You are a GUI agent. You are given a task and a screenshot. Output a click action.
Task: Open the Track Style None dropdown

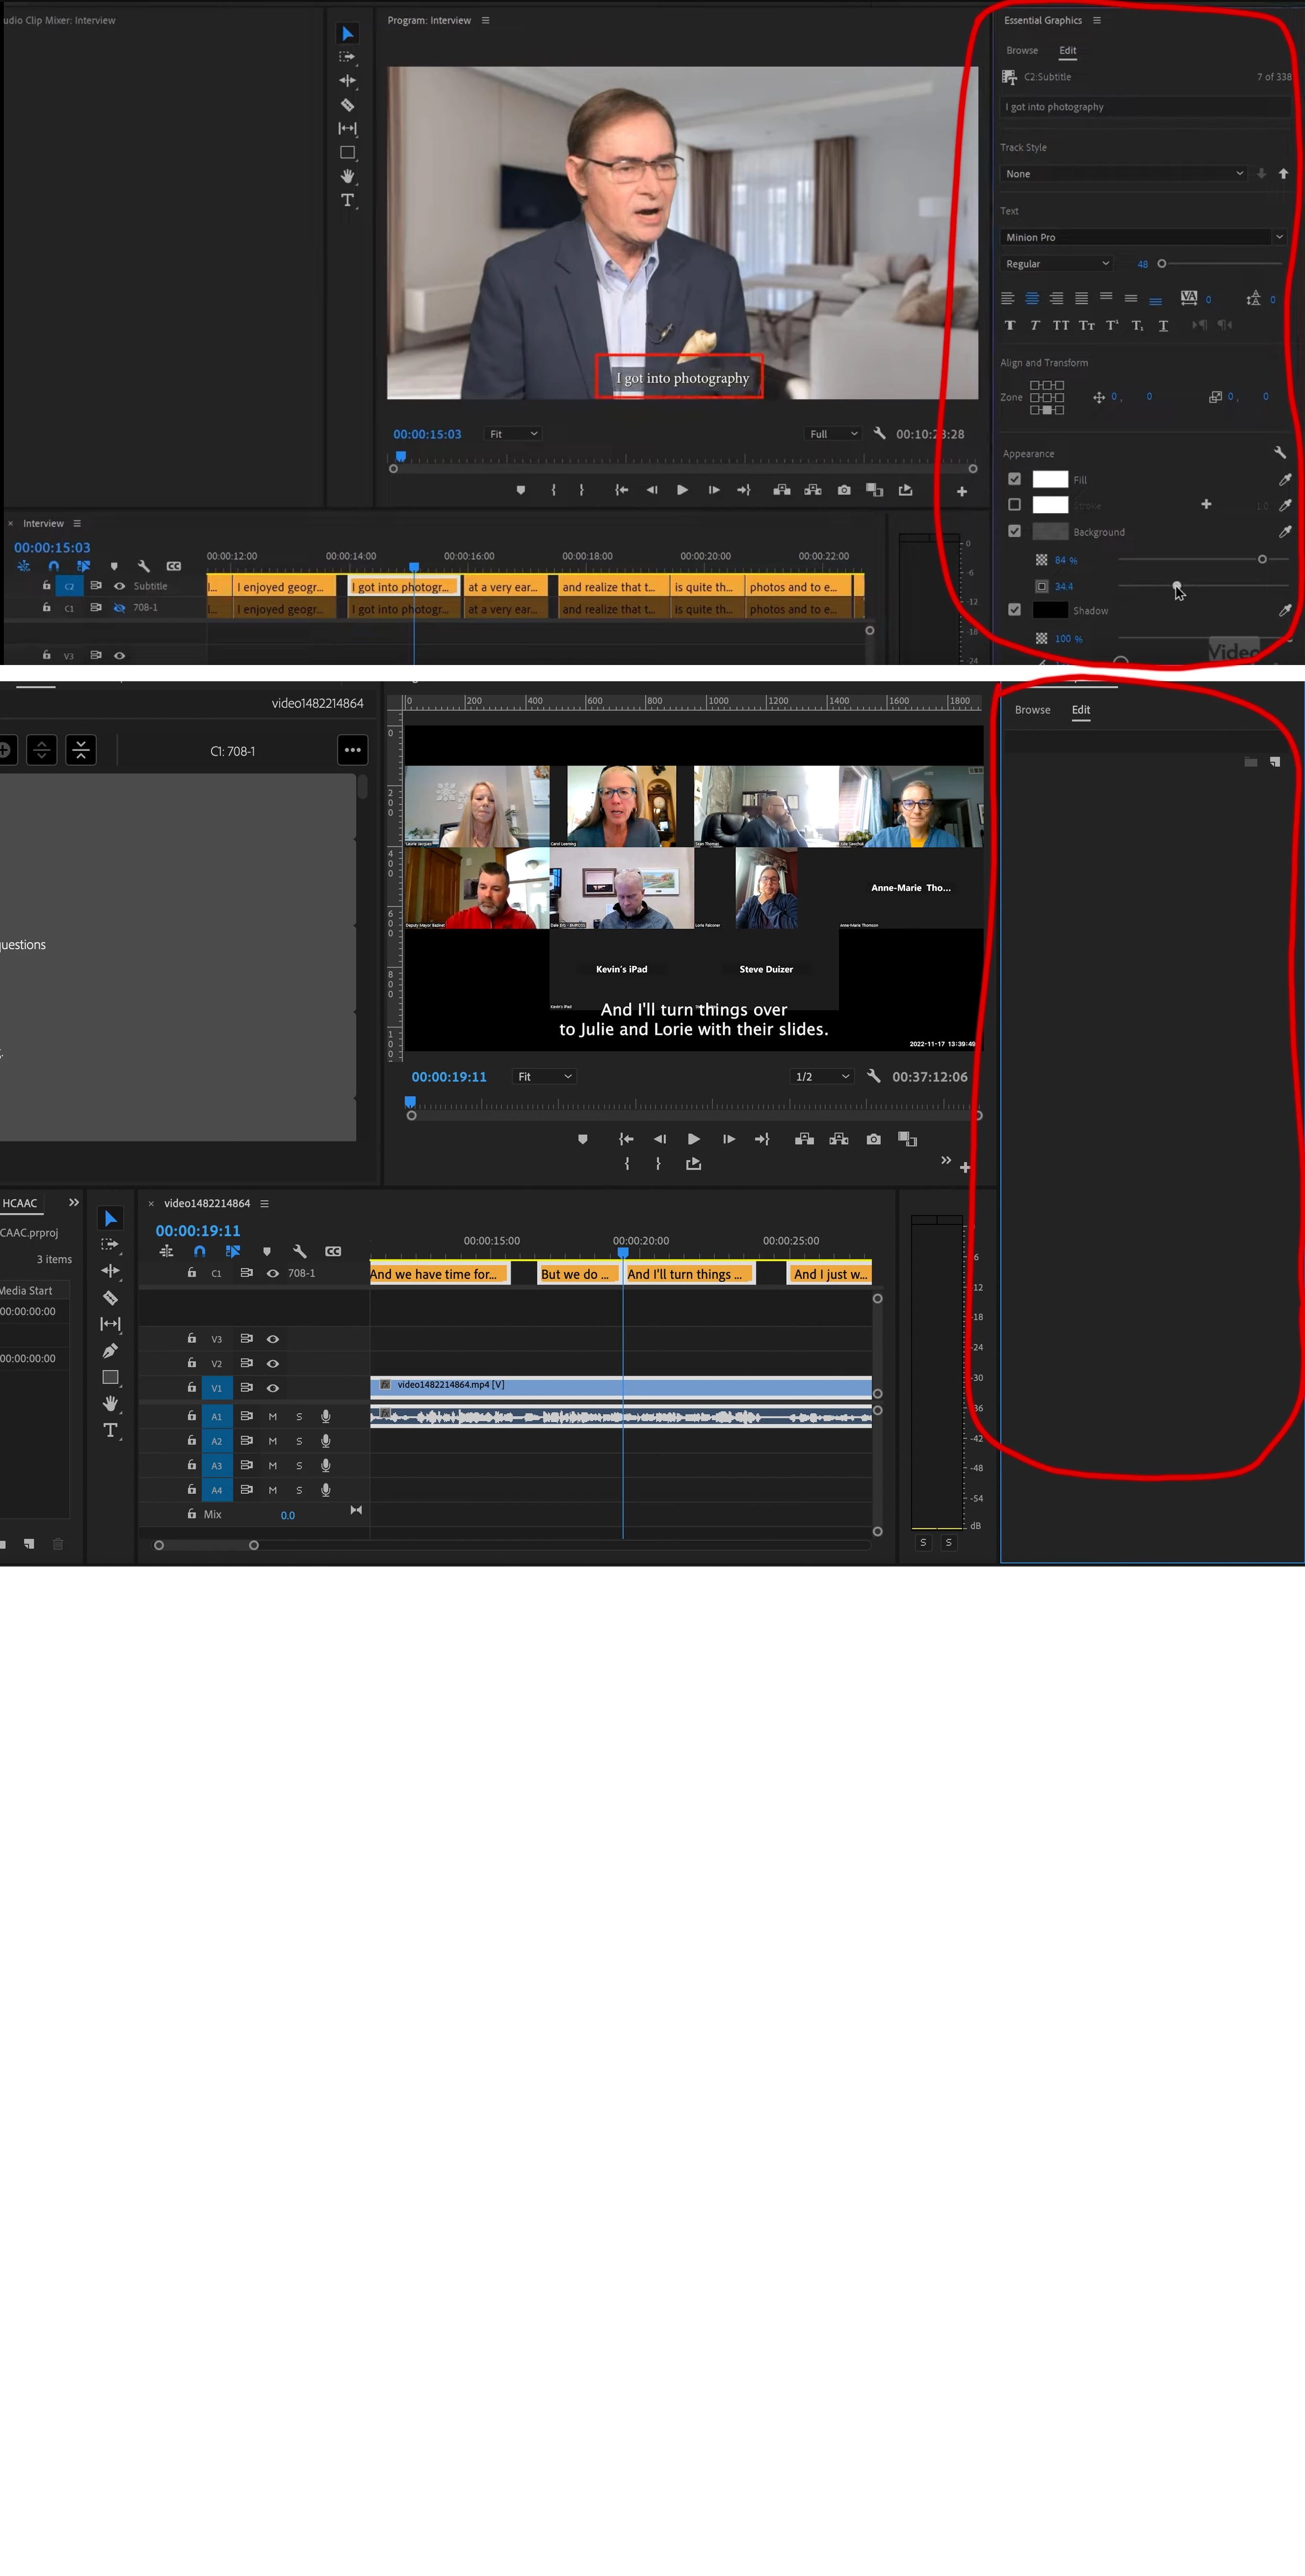coord(1124,174)
